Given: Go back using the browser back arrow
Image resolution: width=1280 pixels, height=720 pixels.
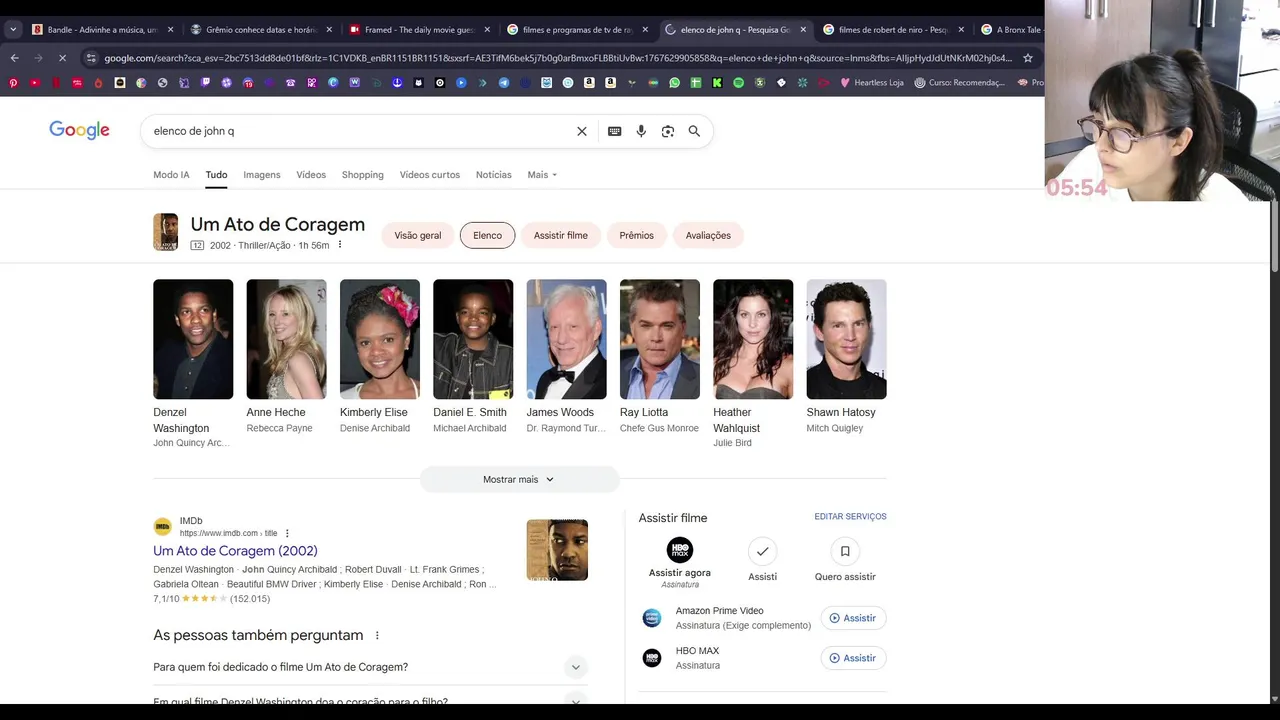Looking at the screenshot, I should click(x=14, y=58).
